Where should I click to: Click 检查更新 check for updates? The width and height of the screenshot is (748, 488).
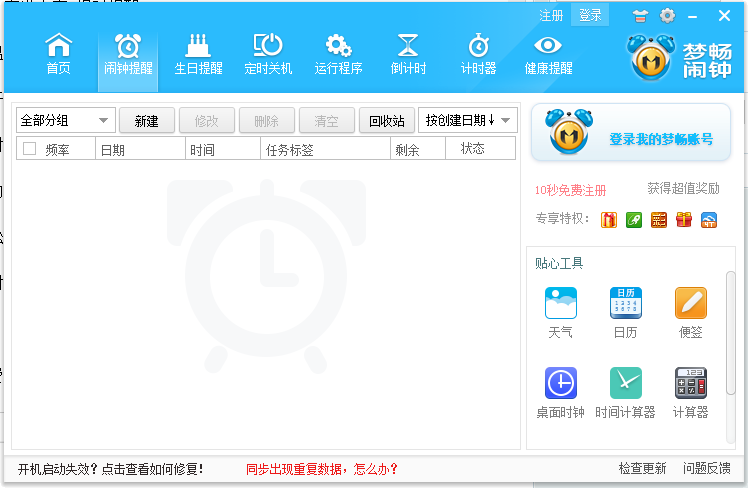tap(642, 468)
